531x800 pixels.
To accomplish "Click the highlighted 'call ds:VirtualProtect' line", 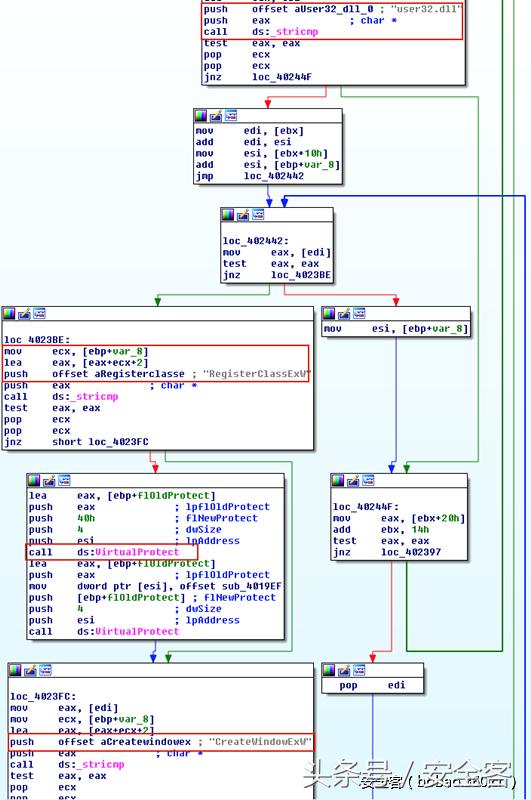I will 111,552.
